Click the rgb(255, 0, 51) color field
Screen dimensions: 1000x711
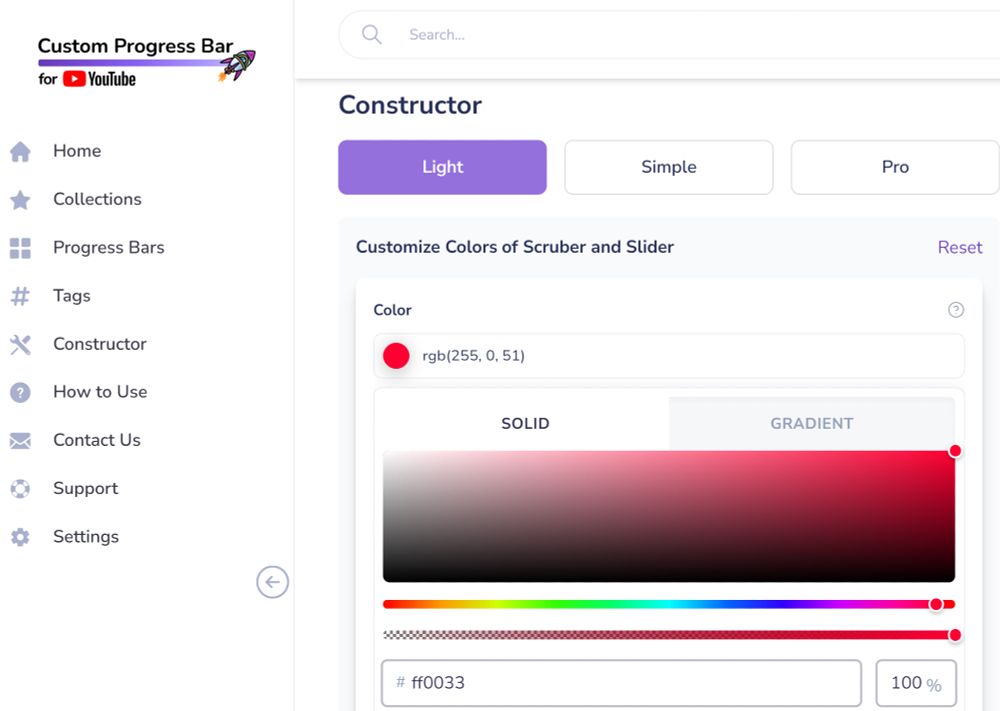coord(668,356)
